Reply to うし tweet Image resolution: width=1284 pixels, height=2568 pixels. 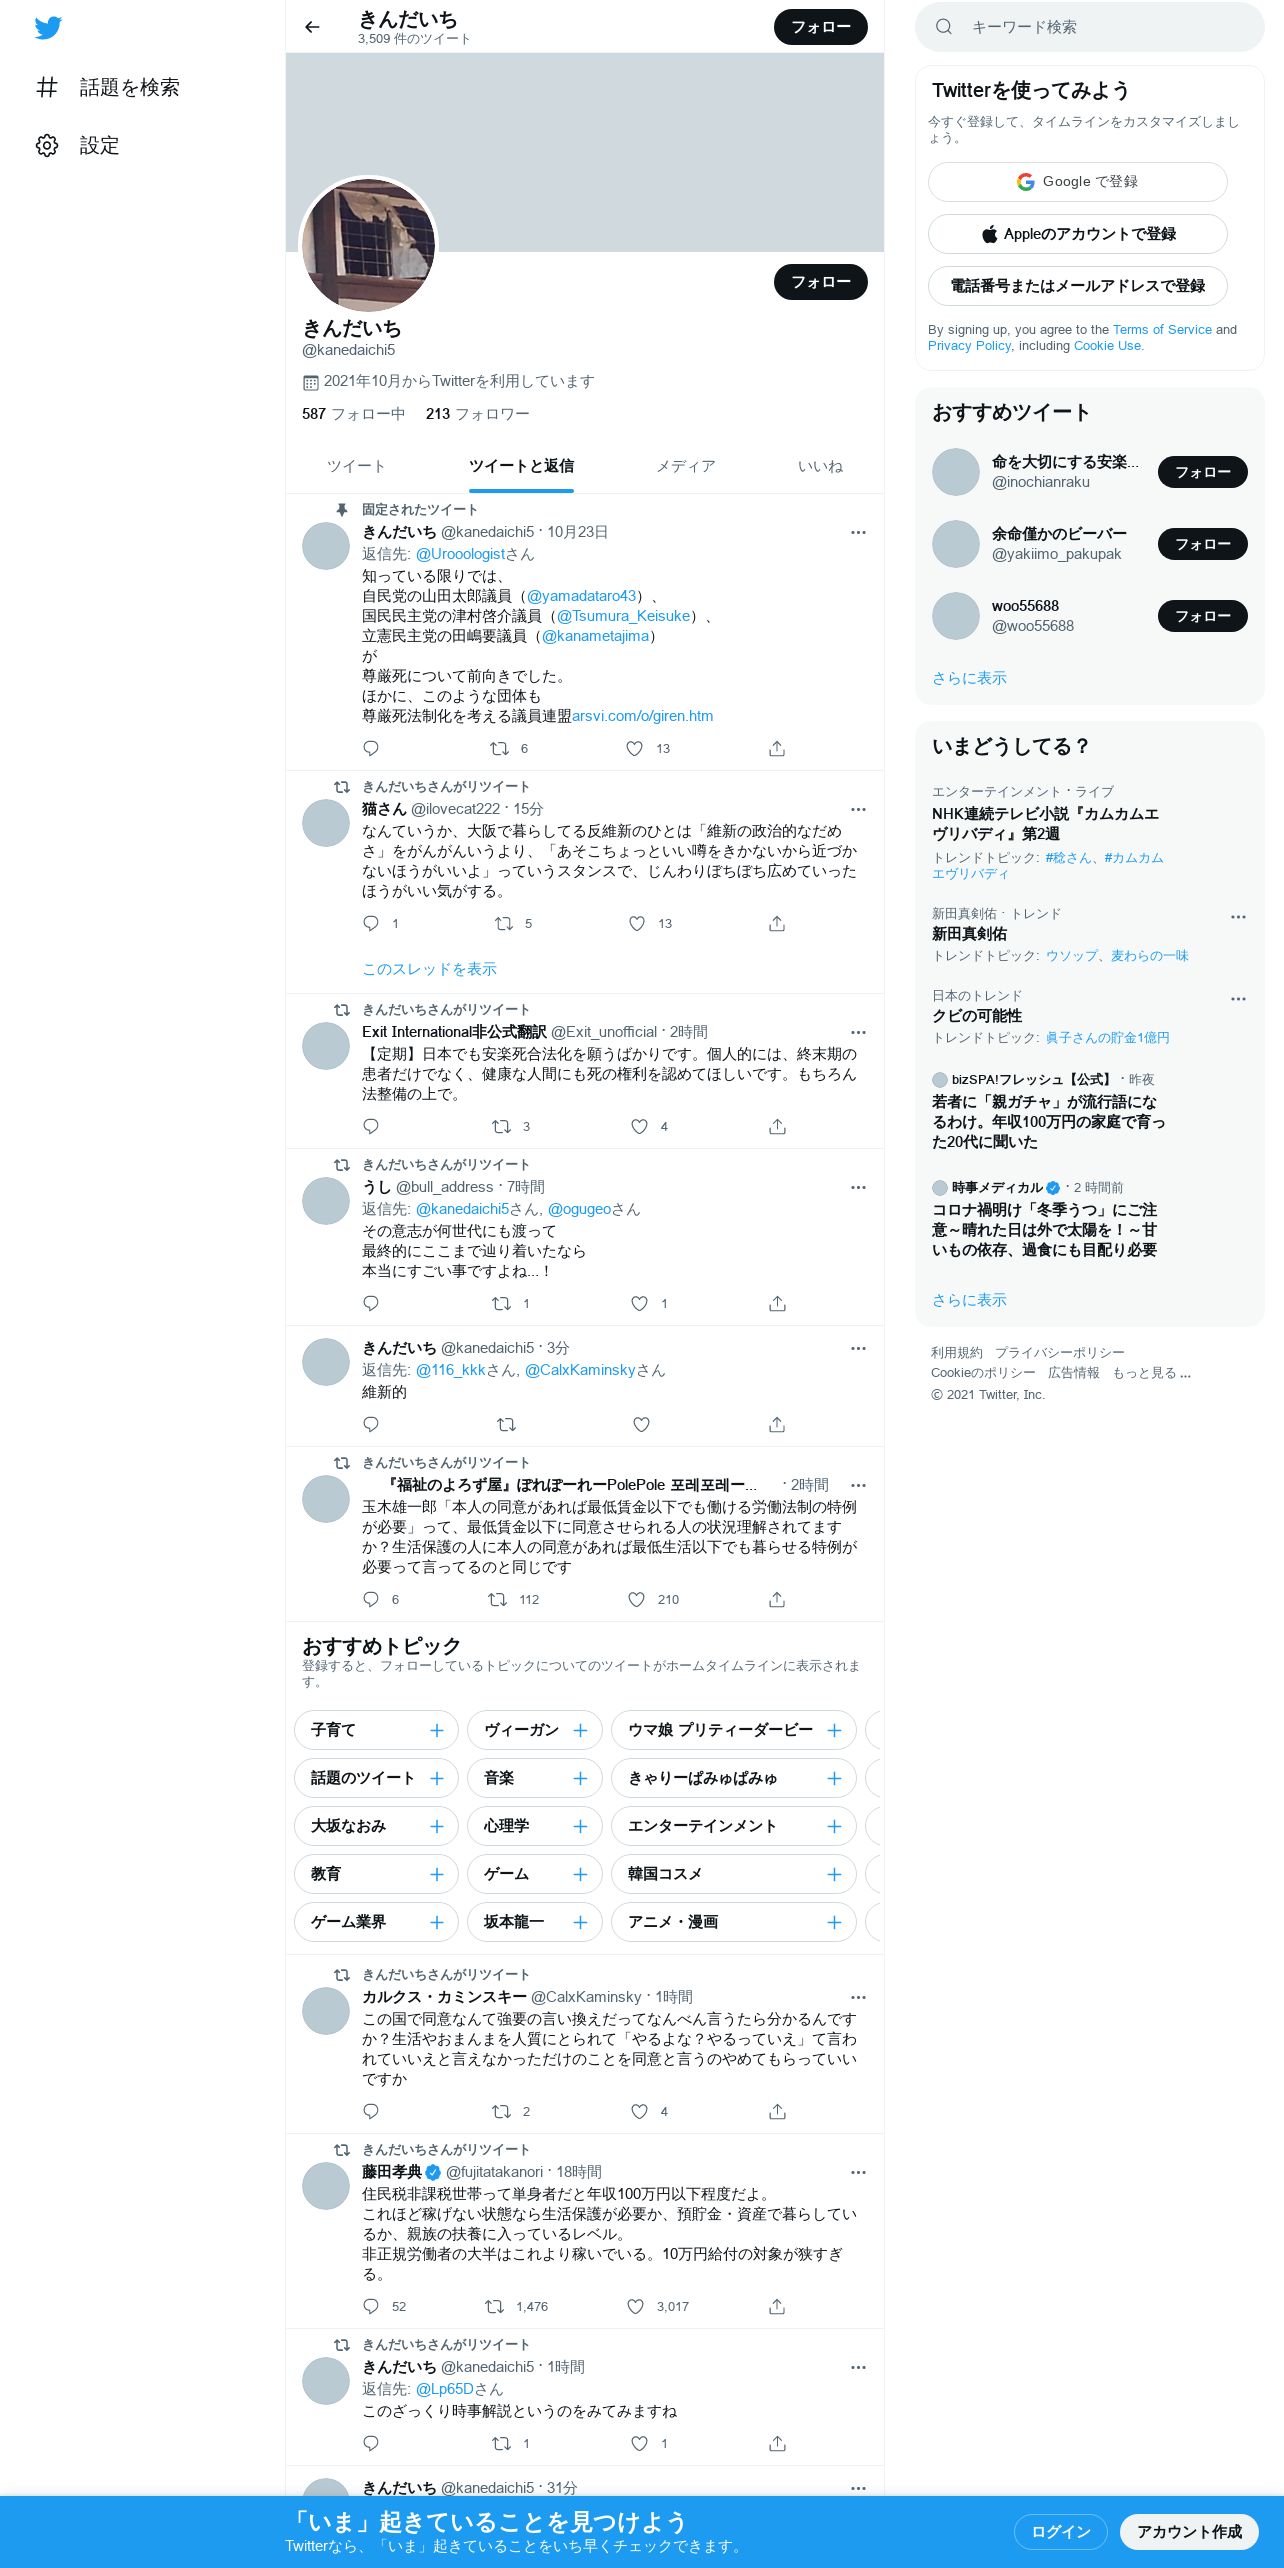[x=371, y=1303]
